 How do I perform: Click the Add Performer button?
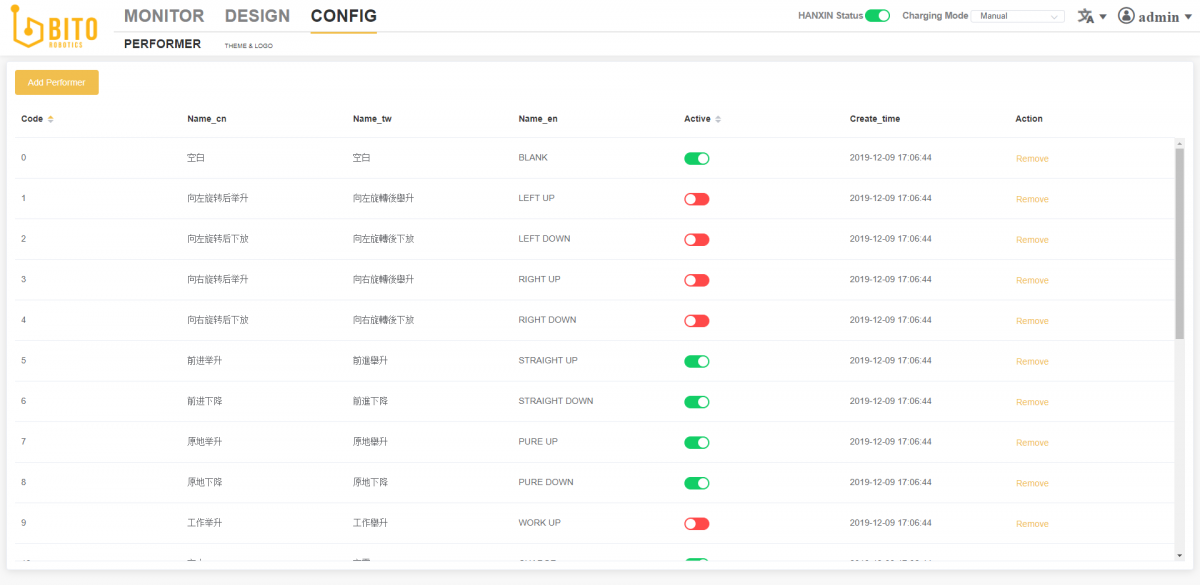tap(57, 82)
